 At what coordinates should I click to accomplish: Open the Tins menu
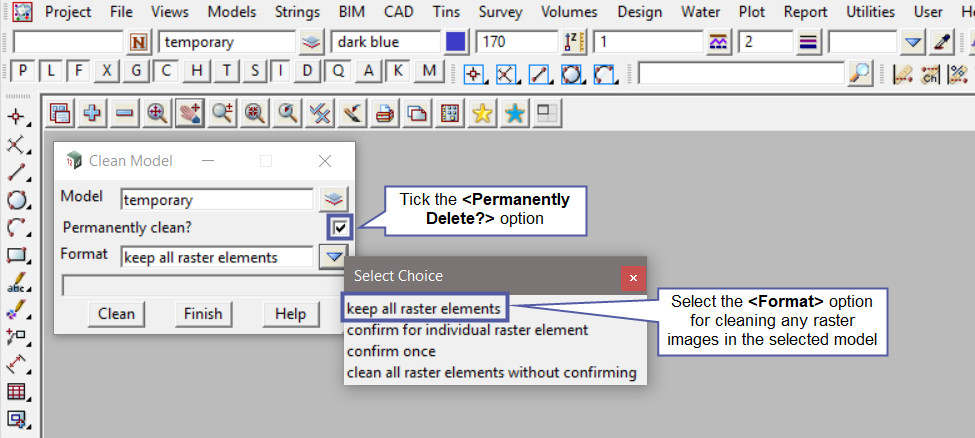click(x=447, y=12)
